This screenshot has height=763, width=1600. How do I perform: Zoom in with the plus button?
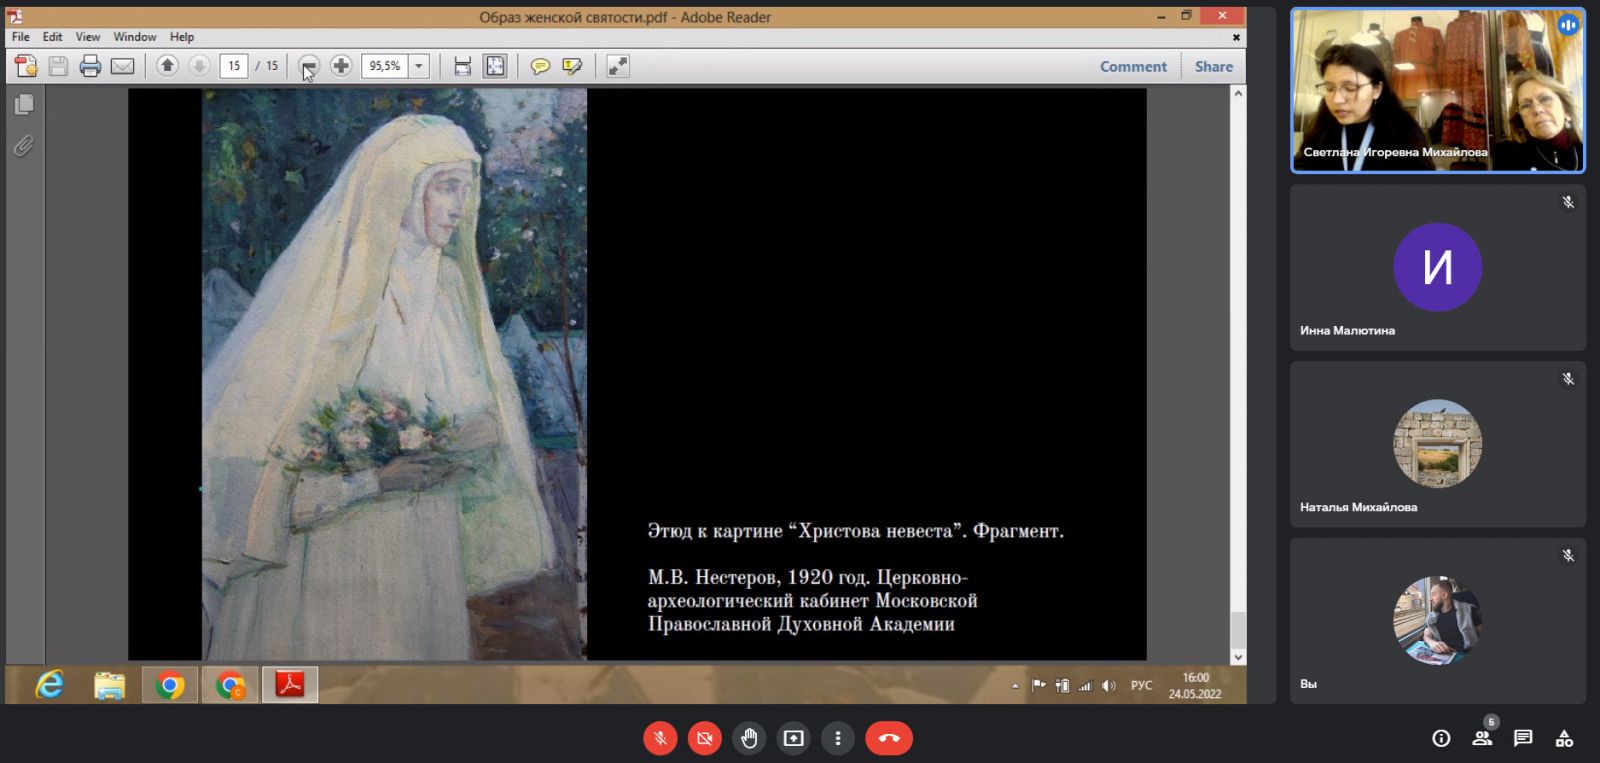tap(341, 66)
